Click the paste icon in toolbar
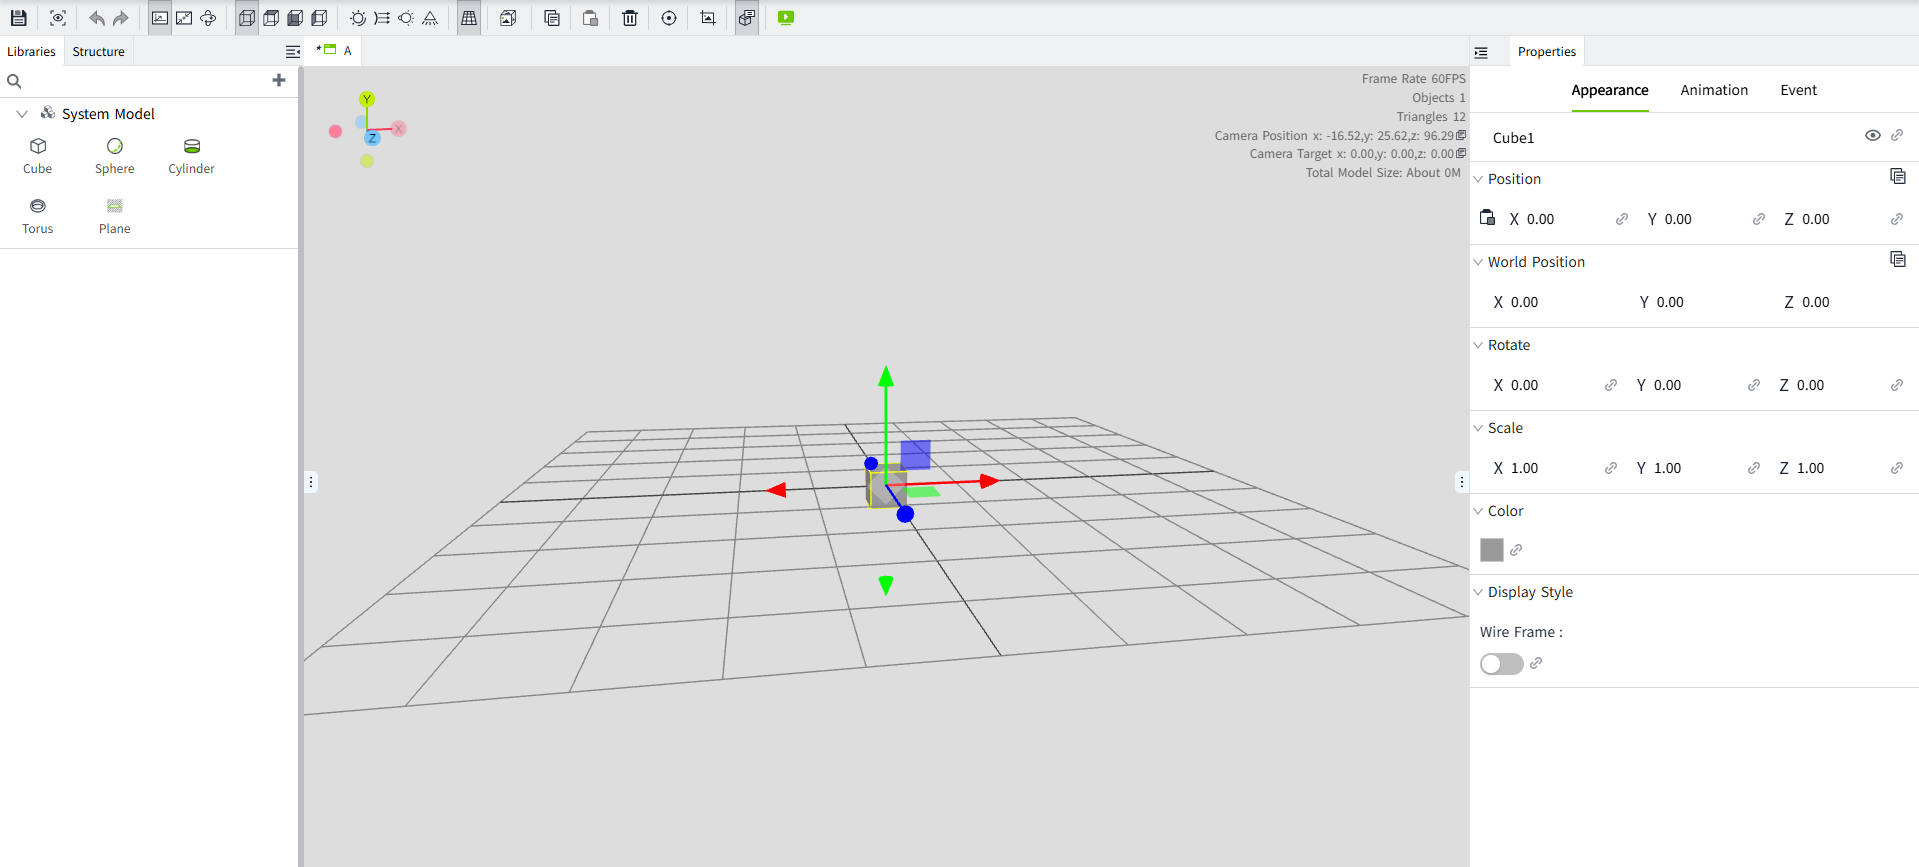 coord(590,18)
